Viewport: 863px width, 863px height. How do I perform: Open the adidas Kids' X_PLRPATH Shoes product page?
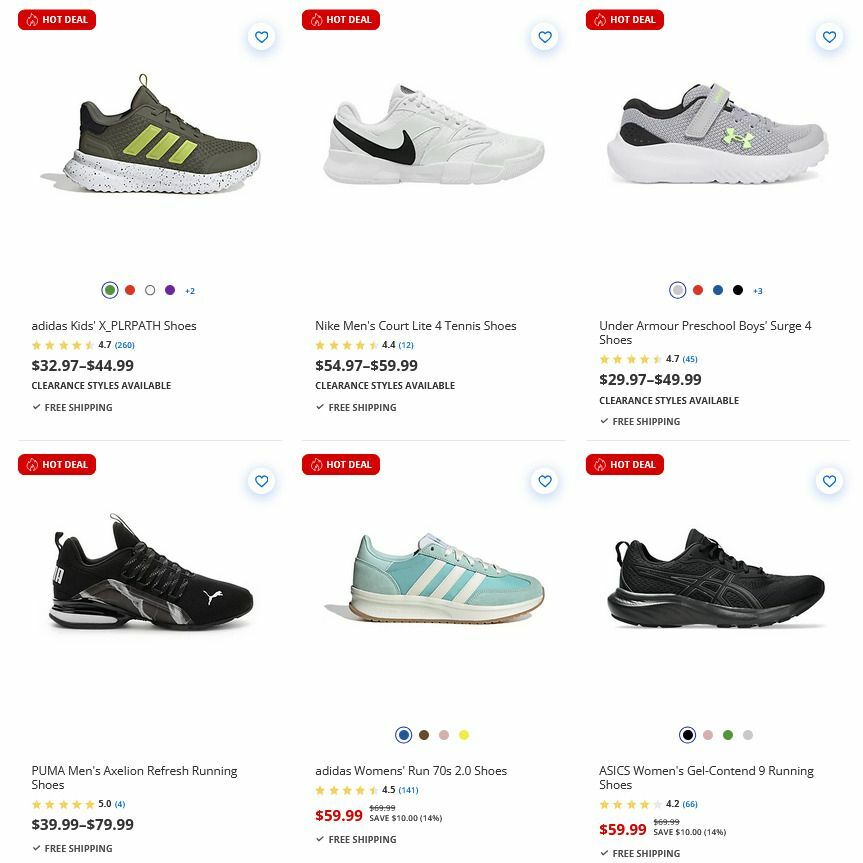pyautogui.click(x=112, y=325)
